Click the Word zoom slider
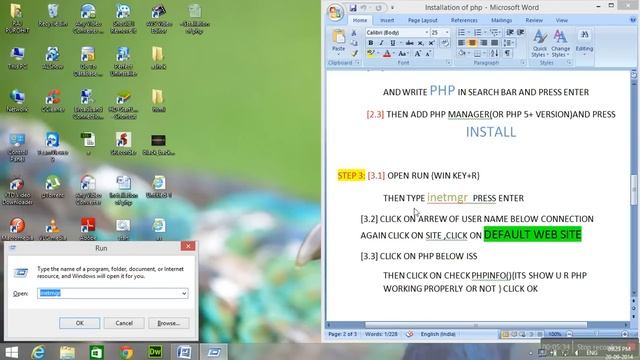Screen dimensions: 640x360 (596, 334)
